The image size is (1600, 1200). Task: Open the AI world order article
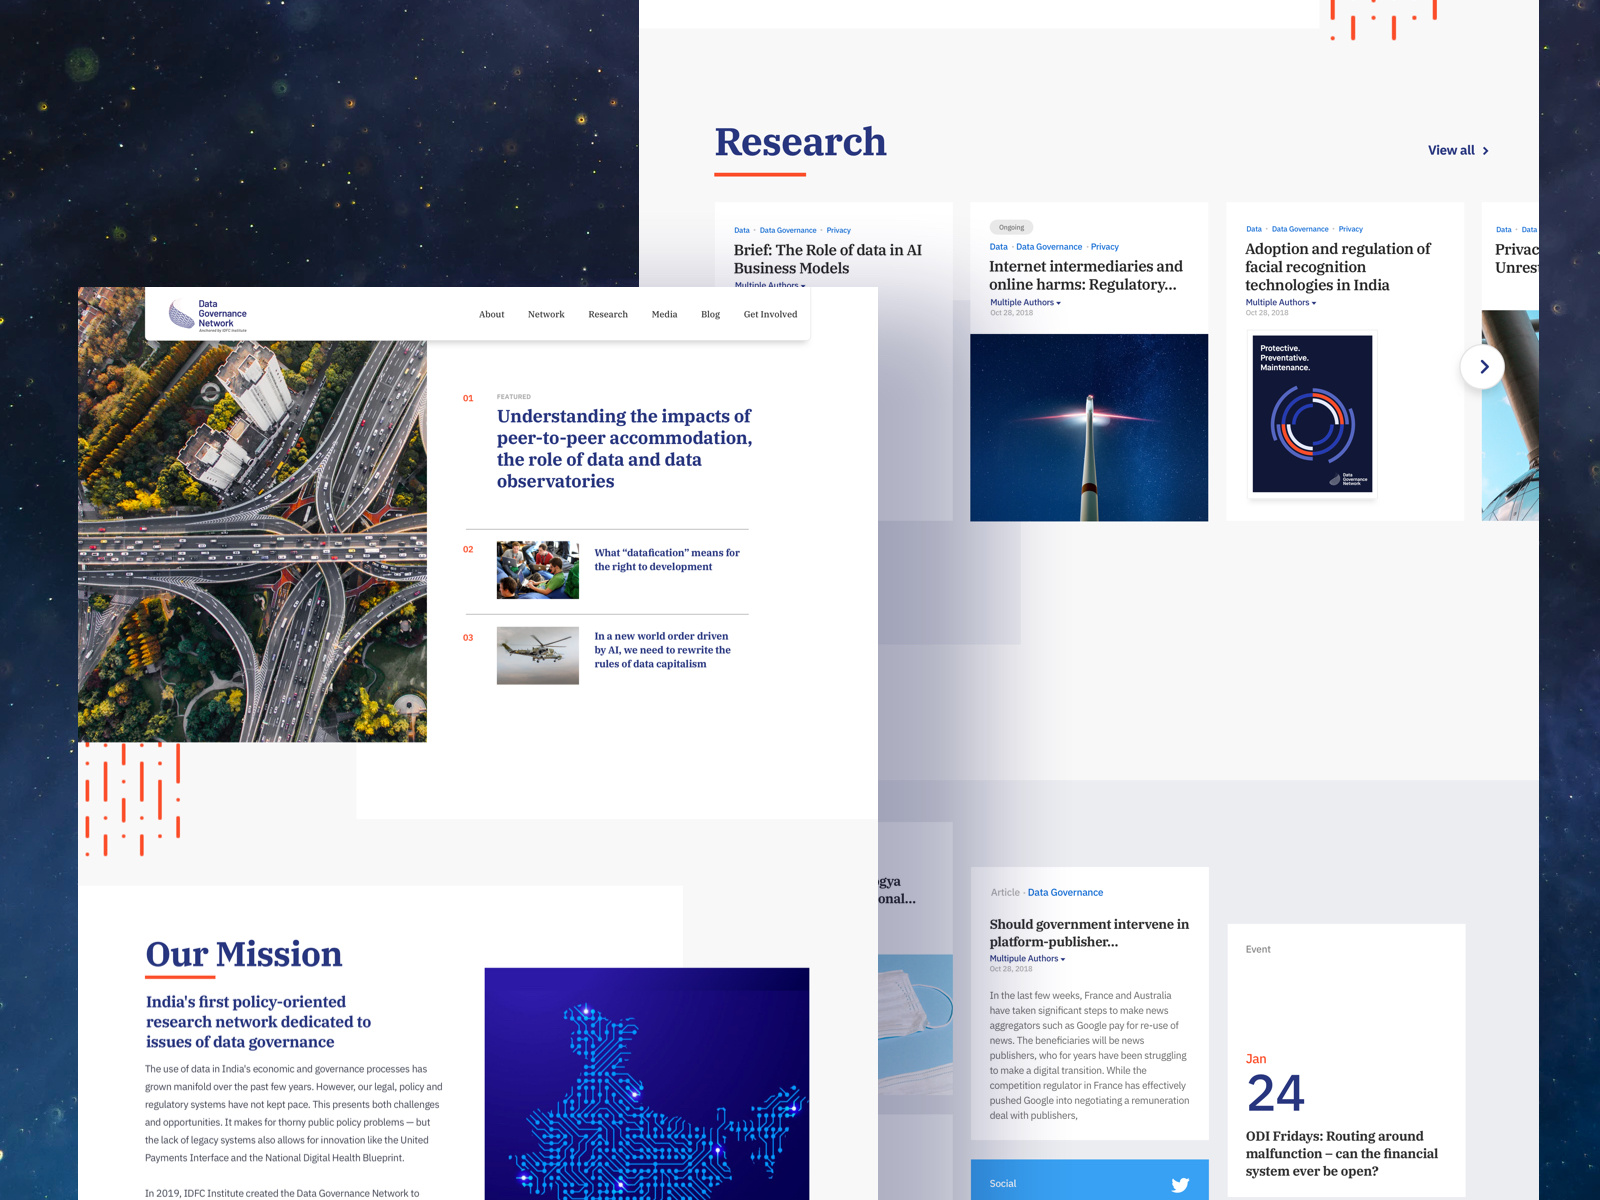point(662,650)
